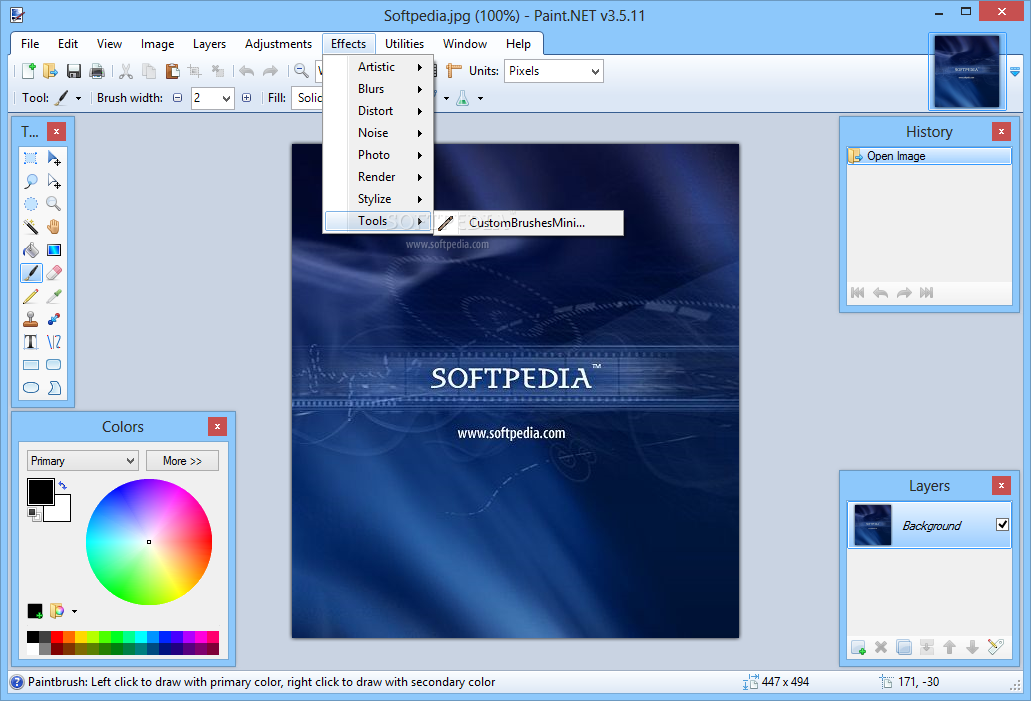Open the Distort submenu
This screenshot has height=701, width=1031.
click(379, 111)
